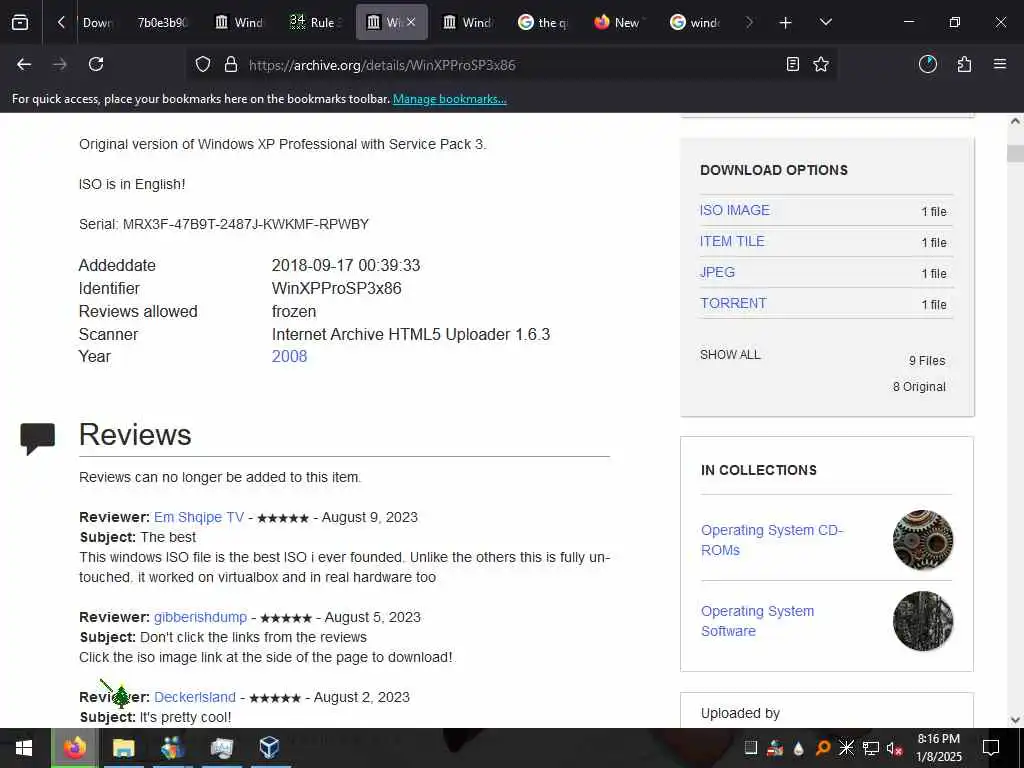This screenshot has height=768, width=1024.
Task: Switch to the 7b0e3b90 tab
Action: tap(162, 22)
